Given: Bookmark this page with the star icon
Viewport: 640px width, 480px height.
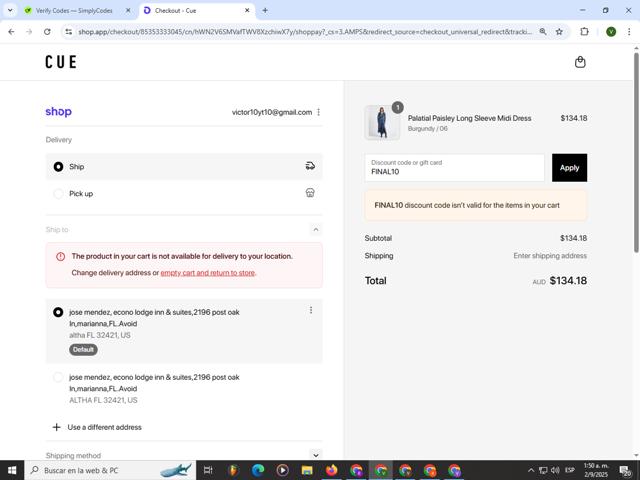Looking at the screenshot, I should pos(559,32).
